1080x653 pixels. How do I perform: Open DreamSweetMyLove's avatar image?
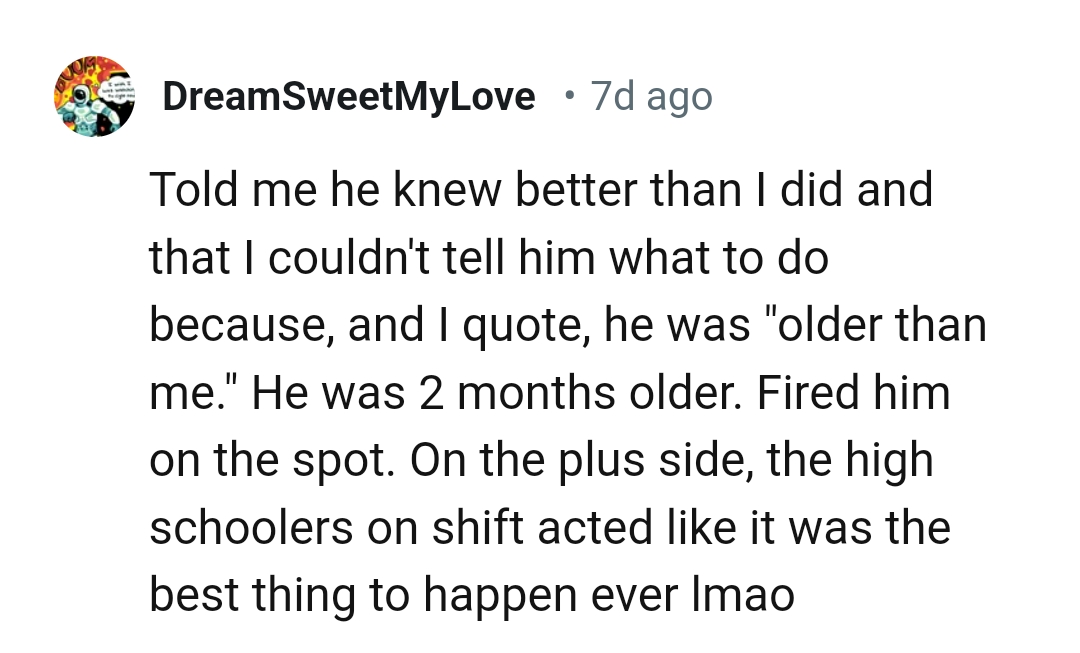pyautogui.click(x=93, y=97)
